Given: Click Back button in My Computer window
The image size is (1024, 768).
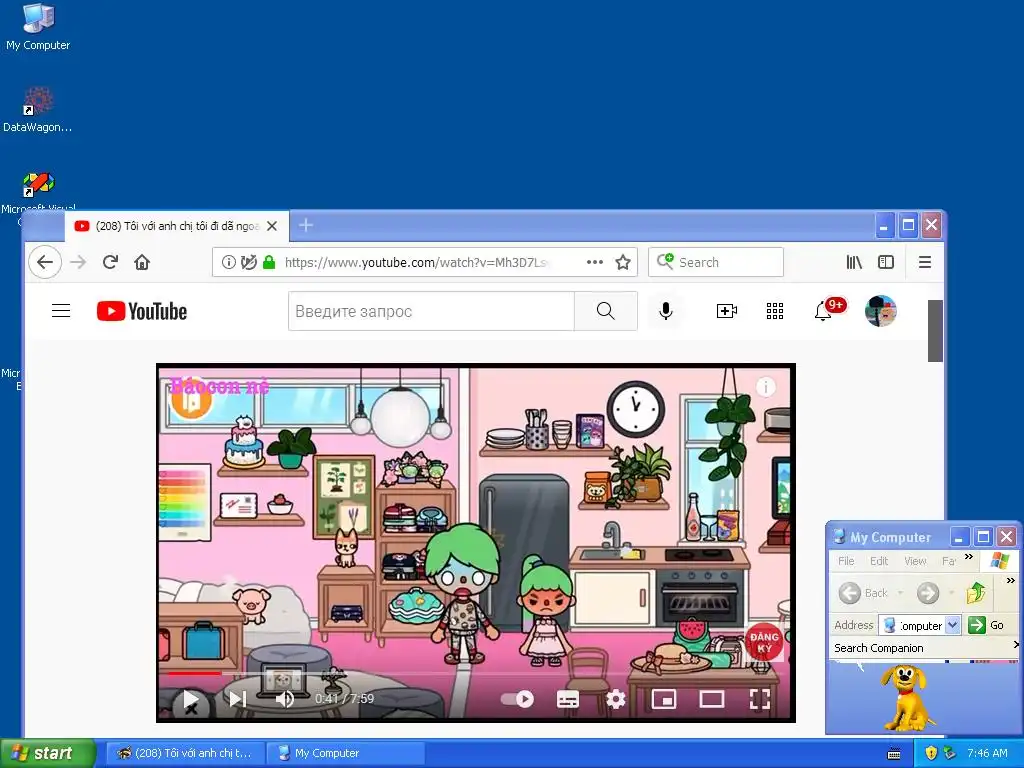Looking at the screenshot, I should [x=863, y=593].
